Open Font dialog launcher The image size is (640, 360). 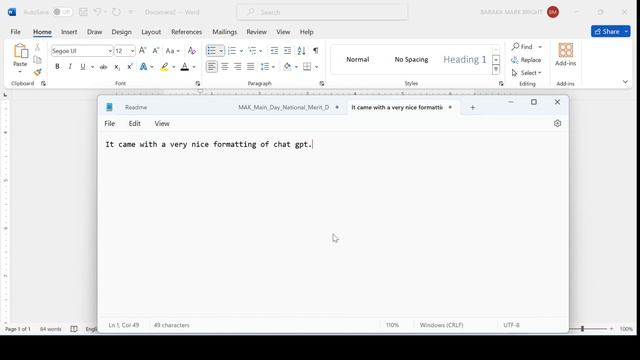click(x=198, y=83)
